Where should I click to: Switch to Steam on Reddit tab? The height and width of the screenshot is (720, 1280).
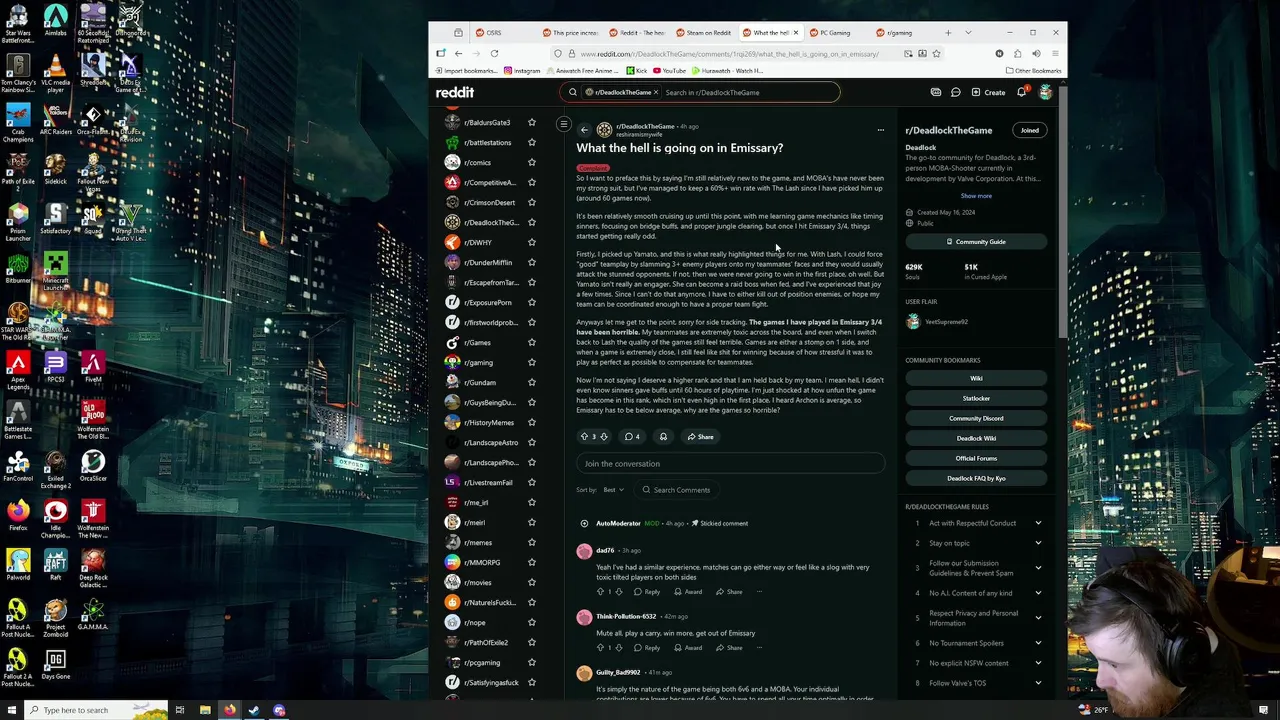pyautogui.click(x=703, y=33)
